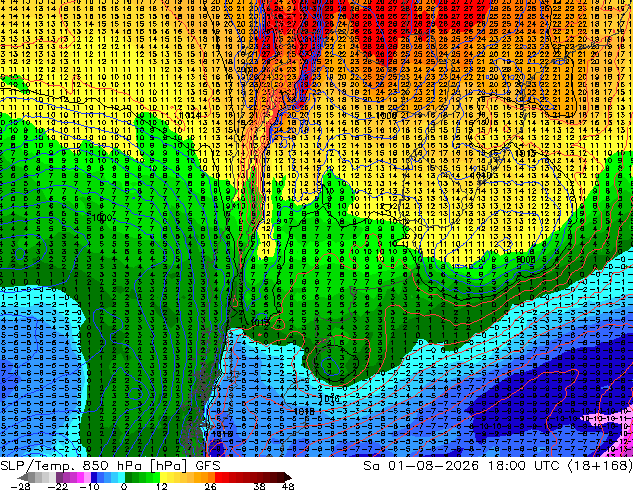634x490 pixels.
Task: Click the '1008' isobar label in orange northern region
Action: coord(386,116)
